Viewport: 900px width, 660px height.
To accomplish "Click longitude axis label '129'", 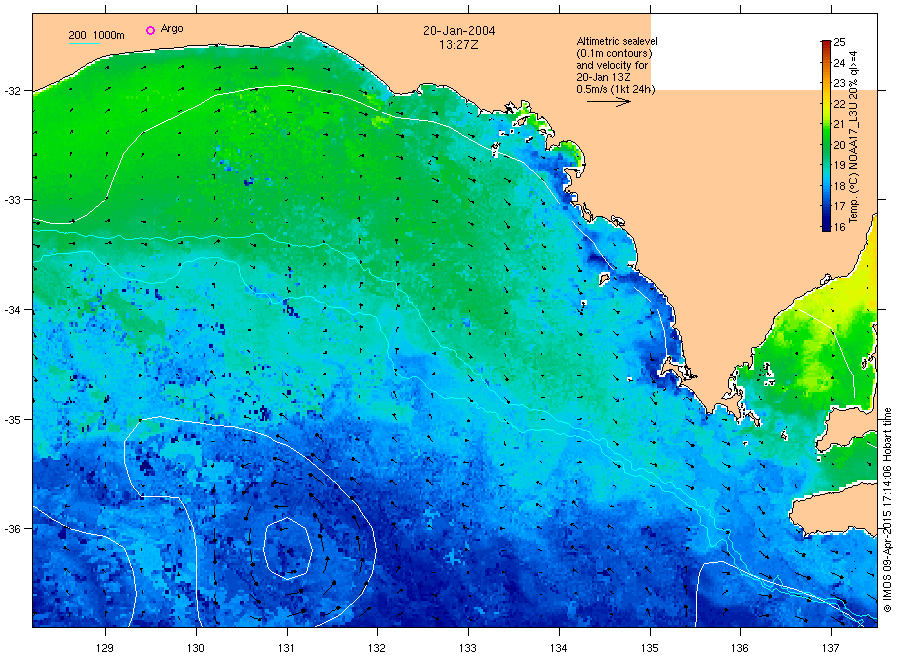I will click(x=105, y=648).
